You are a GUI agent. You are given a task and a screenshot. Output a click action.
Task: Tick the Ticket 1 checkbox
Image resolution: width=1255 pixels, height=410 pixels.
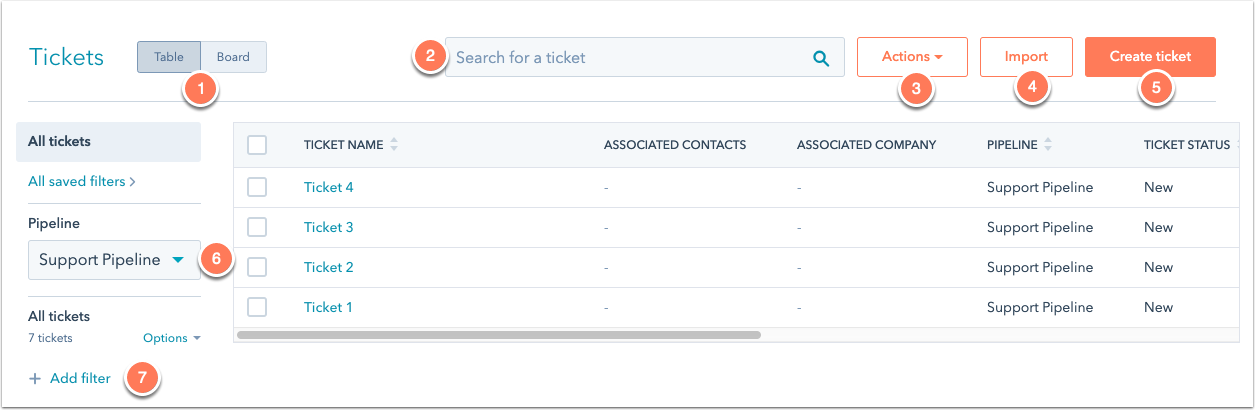(x=257, y=307)
